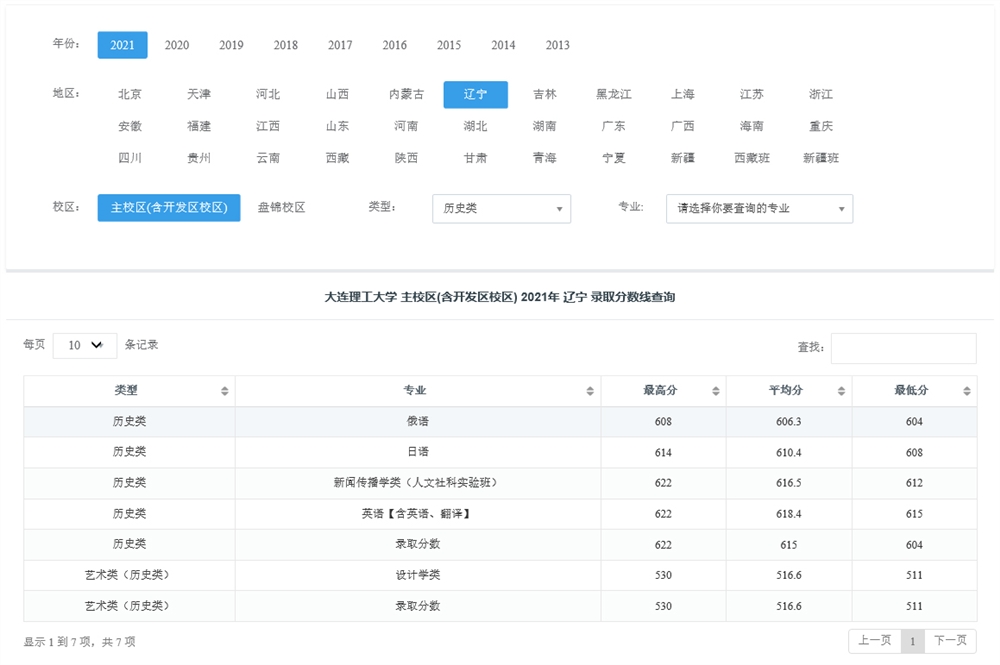Expand the 专业 selection dropdown
The width and height of the screenshot is (1000, 665).
tap(759, 208)
